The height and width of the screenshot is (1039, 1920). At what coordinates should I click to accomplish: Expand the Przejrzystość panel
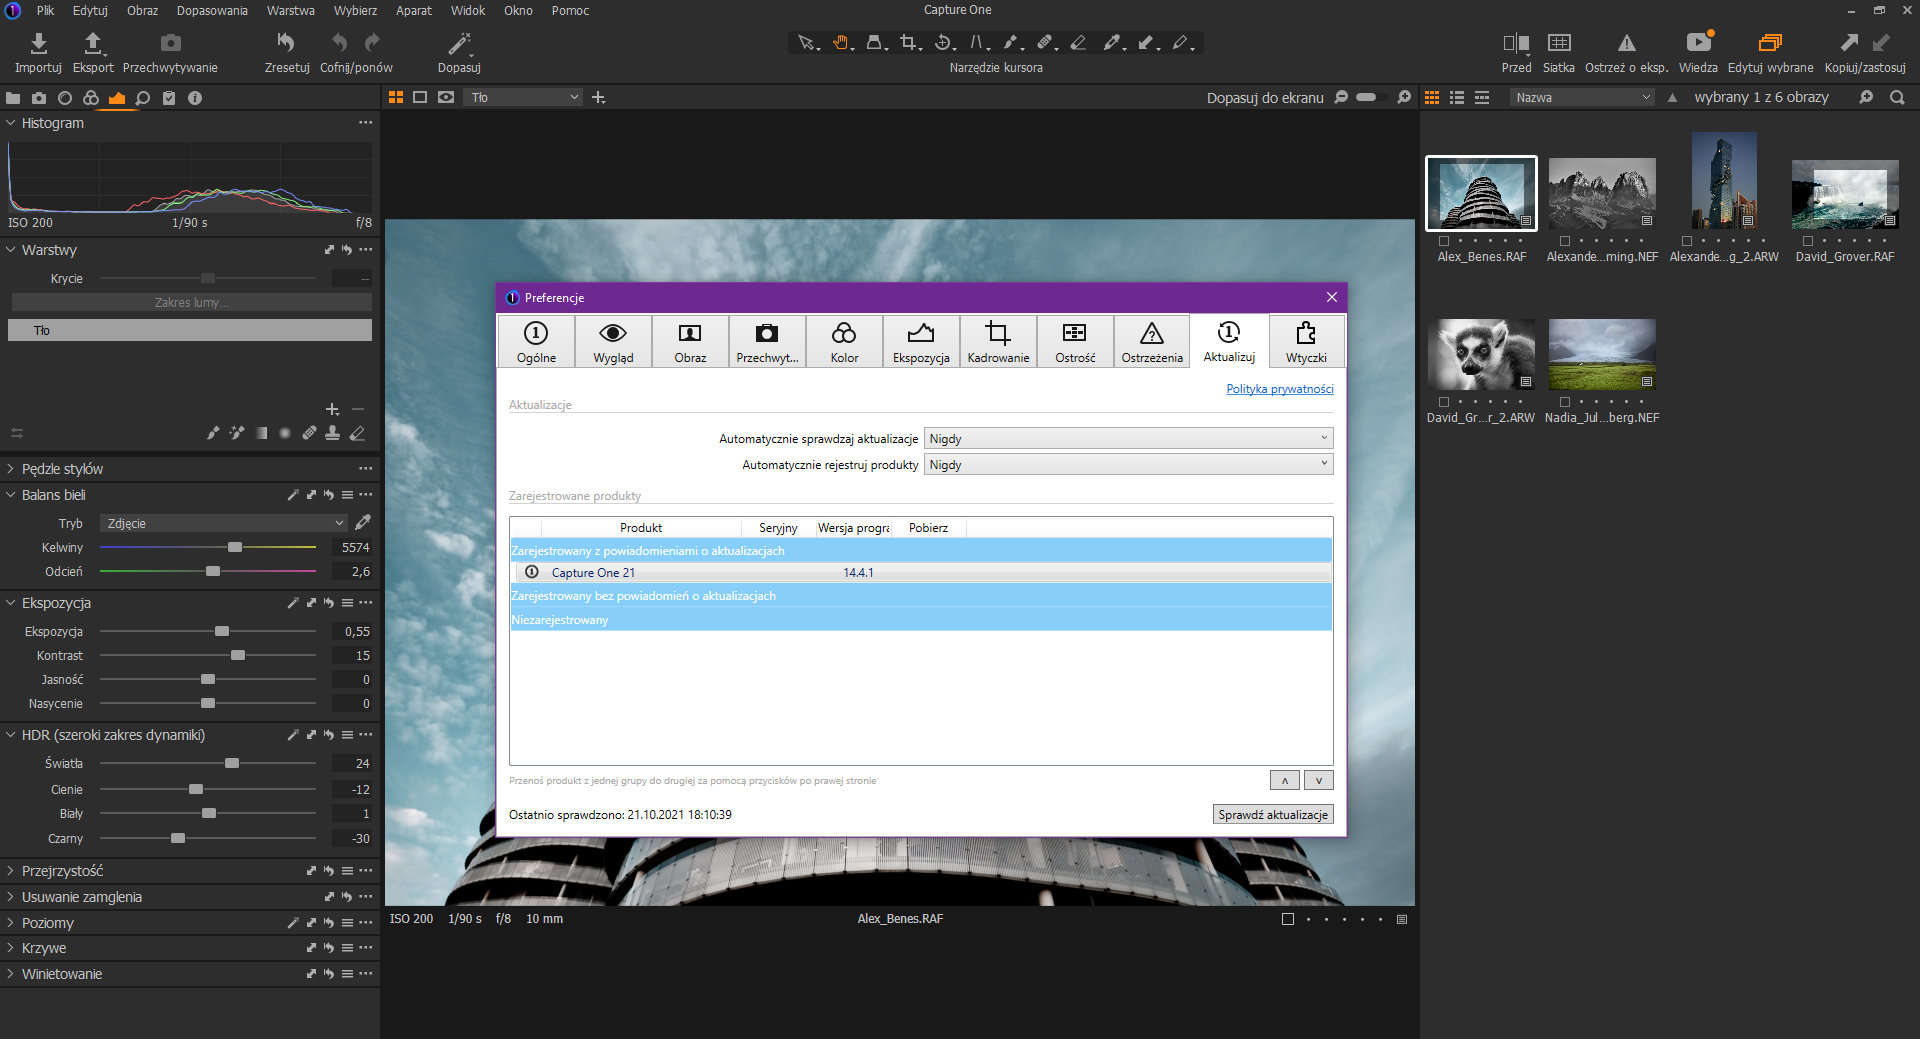[11, 871]
